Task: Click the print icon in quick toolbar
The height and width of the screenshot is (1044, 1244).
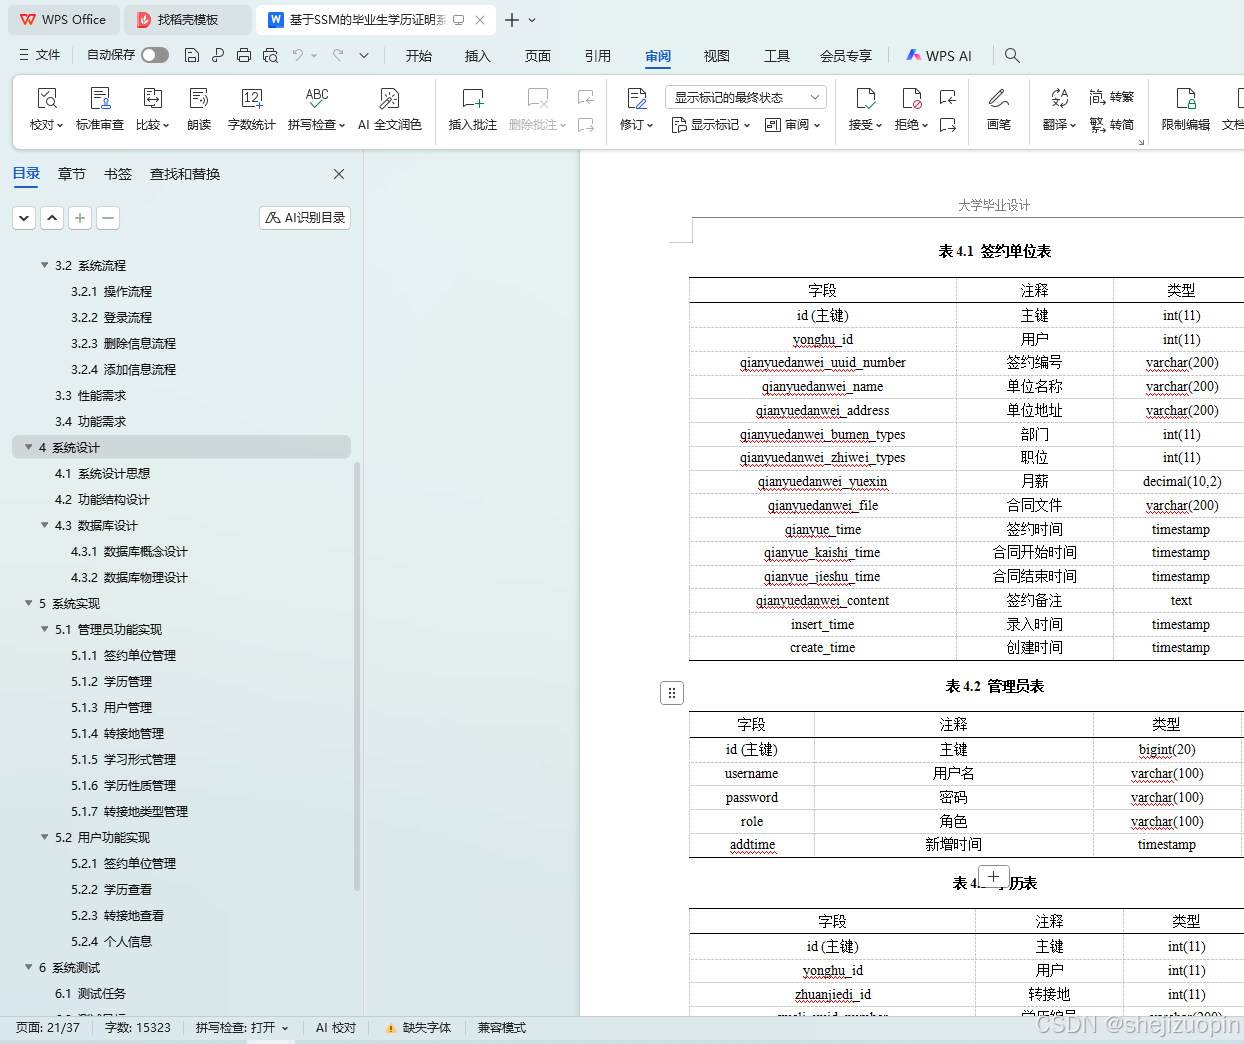Action: pos(244,55)
